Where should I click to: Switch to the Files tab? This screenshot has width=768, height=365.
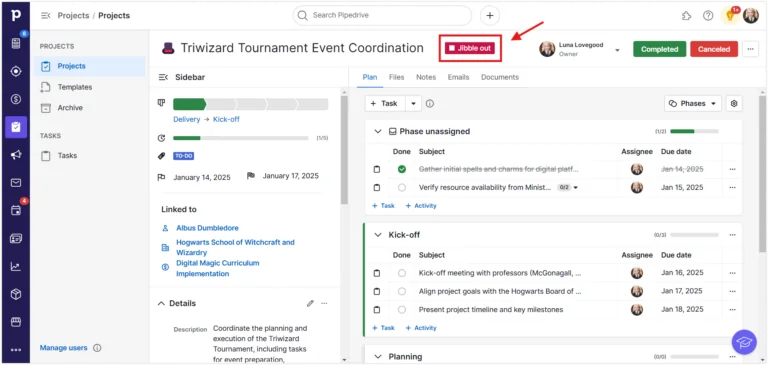click(397, 77)
